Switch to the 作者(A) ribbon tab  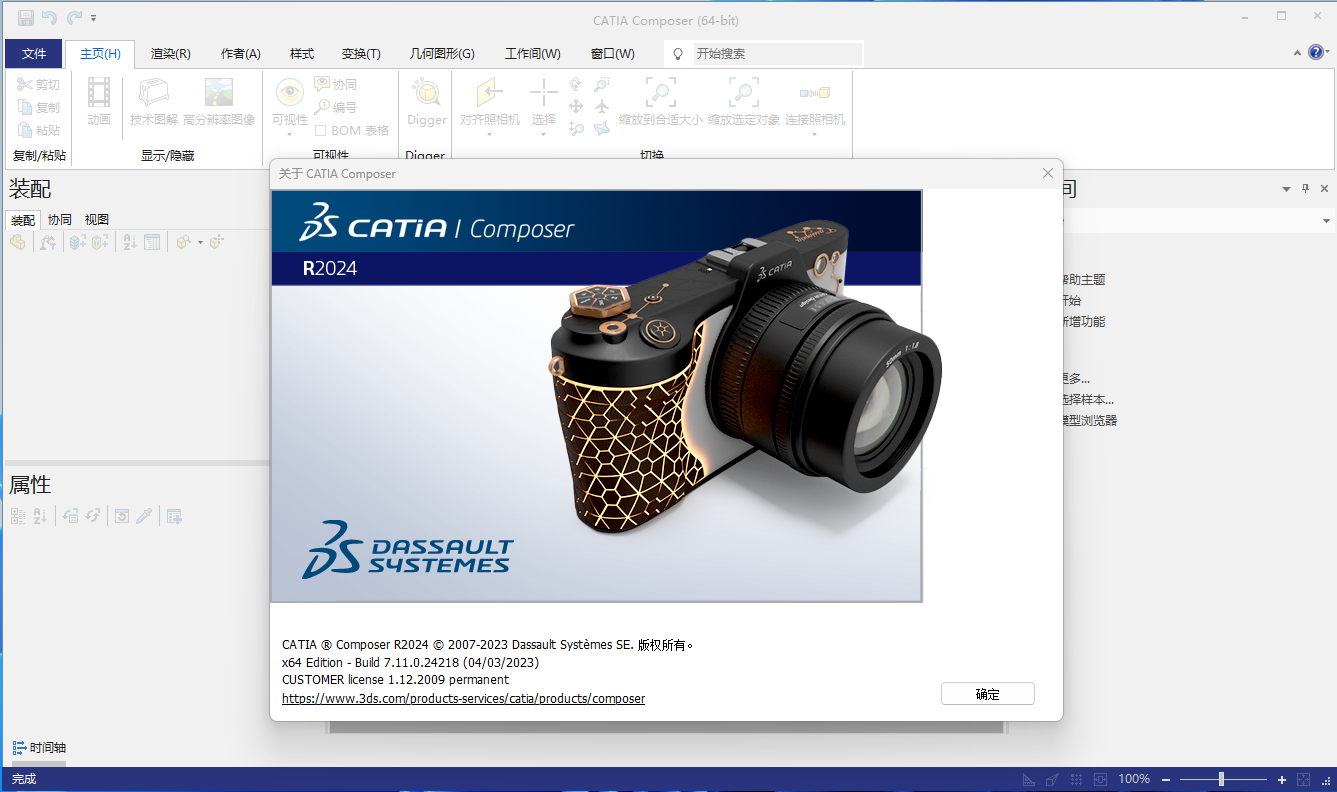(x=240, y=54)
